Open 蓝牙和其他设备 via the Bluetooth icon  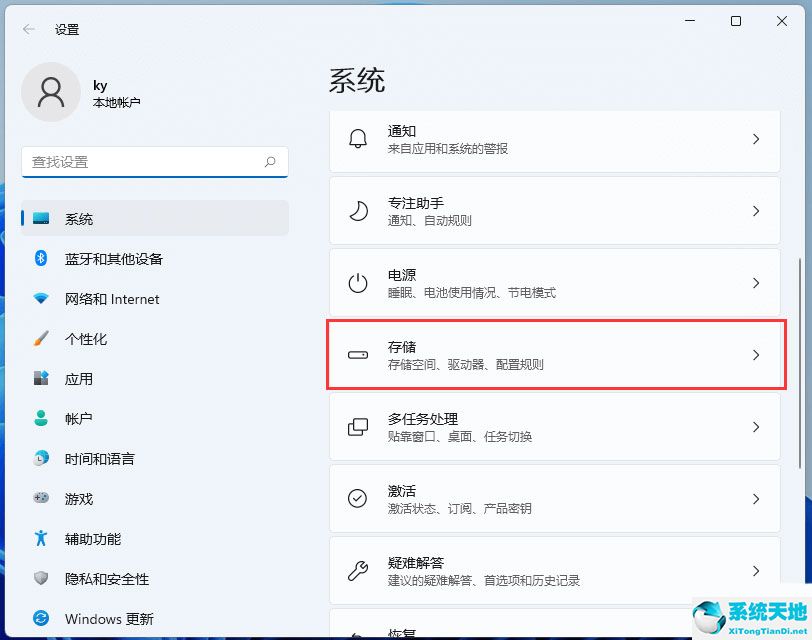click(41, 259)
